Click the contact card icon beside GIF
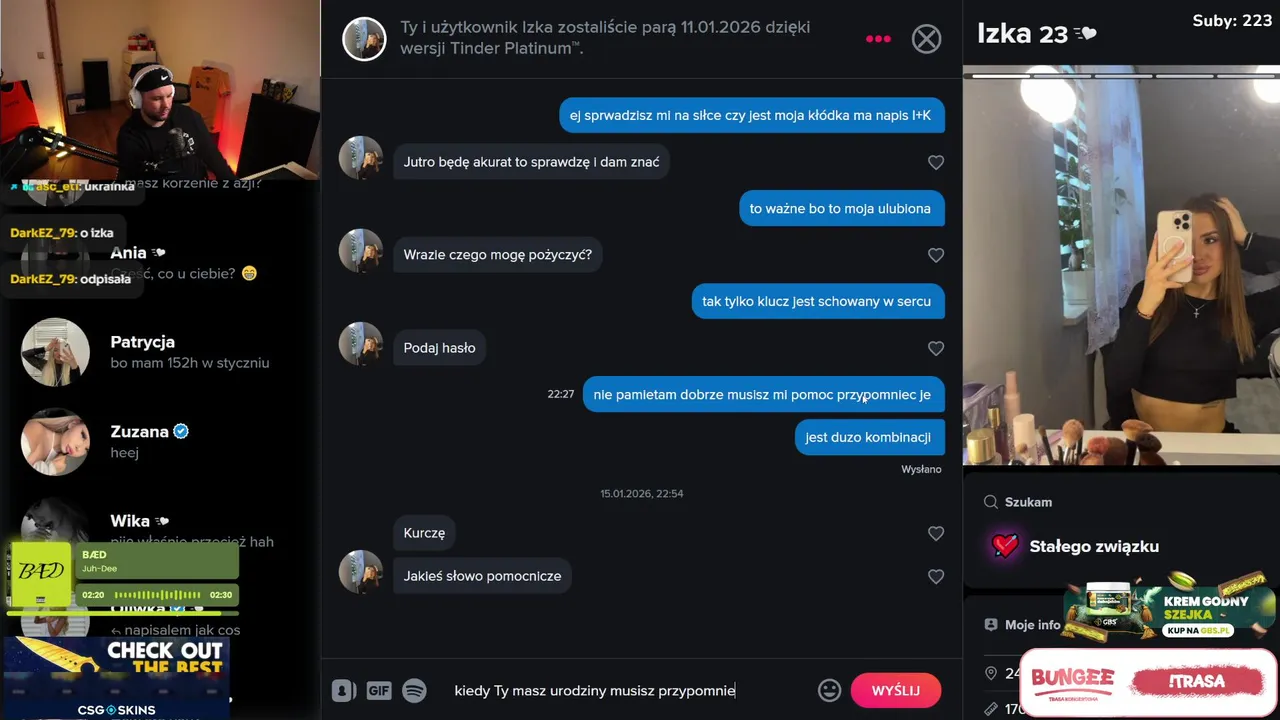 [x=344, y=690]
